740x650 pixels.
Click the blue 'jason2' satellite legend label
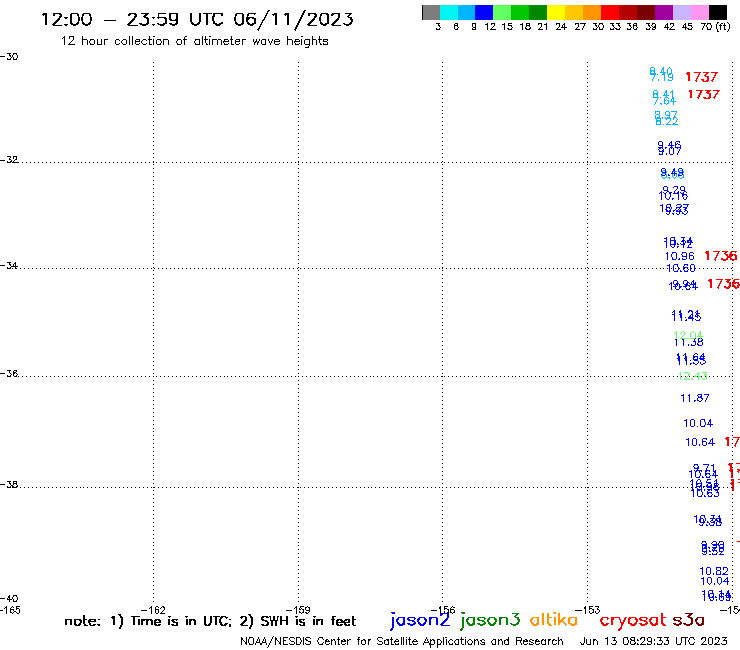(x=420, y=620)
